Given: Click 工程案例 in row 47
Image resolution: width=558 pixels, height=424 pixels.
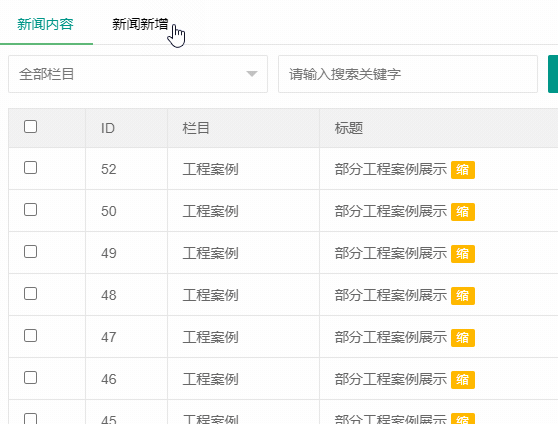Looking at the screenshot, I should tap(210, 337).
